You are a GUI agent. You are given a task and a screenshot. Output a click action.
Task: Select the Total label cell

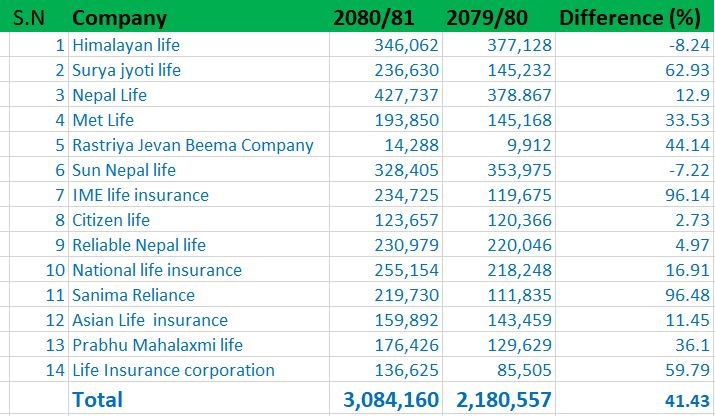[97, 399]
